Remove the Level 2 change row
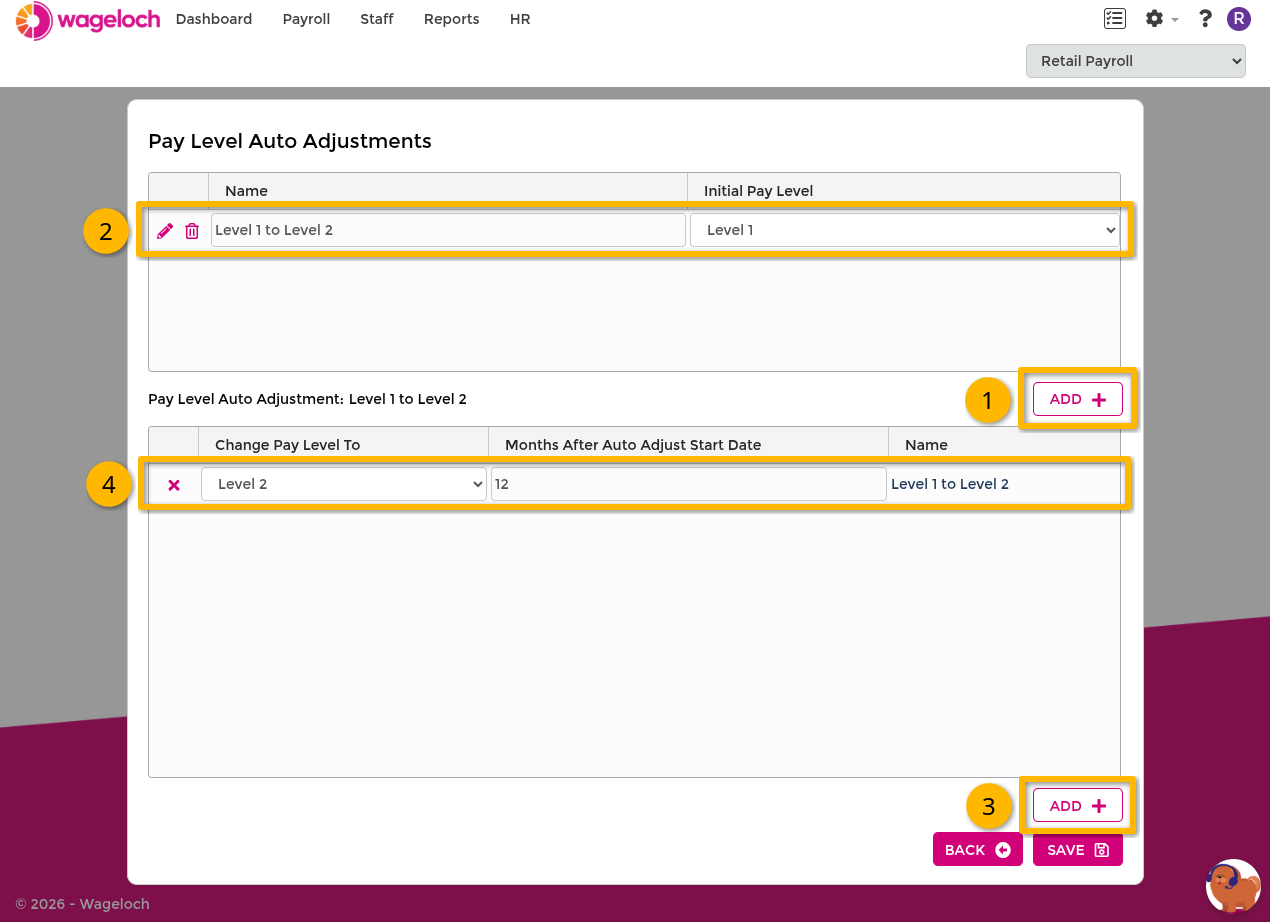This screenshot has width=1270, height=922. pyautogui.click(x=174, y=485)
